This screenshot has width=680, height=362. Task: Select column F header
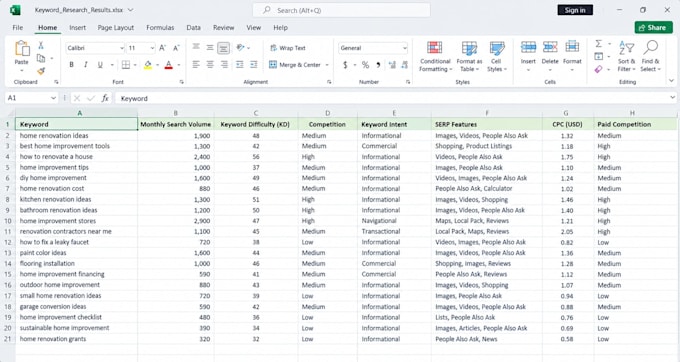click(487, 113)
